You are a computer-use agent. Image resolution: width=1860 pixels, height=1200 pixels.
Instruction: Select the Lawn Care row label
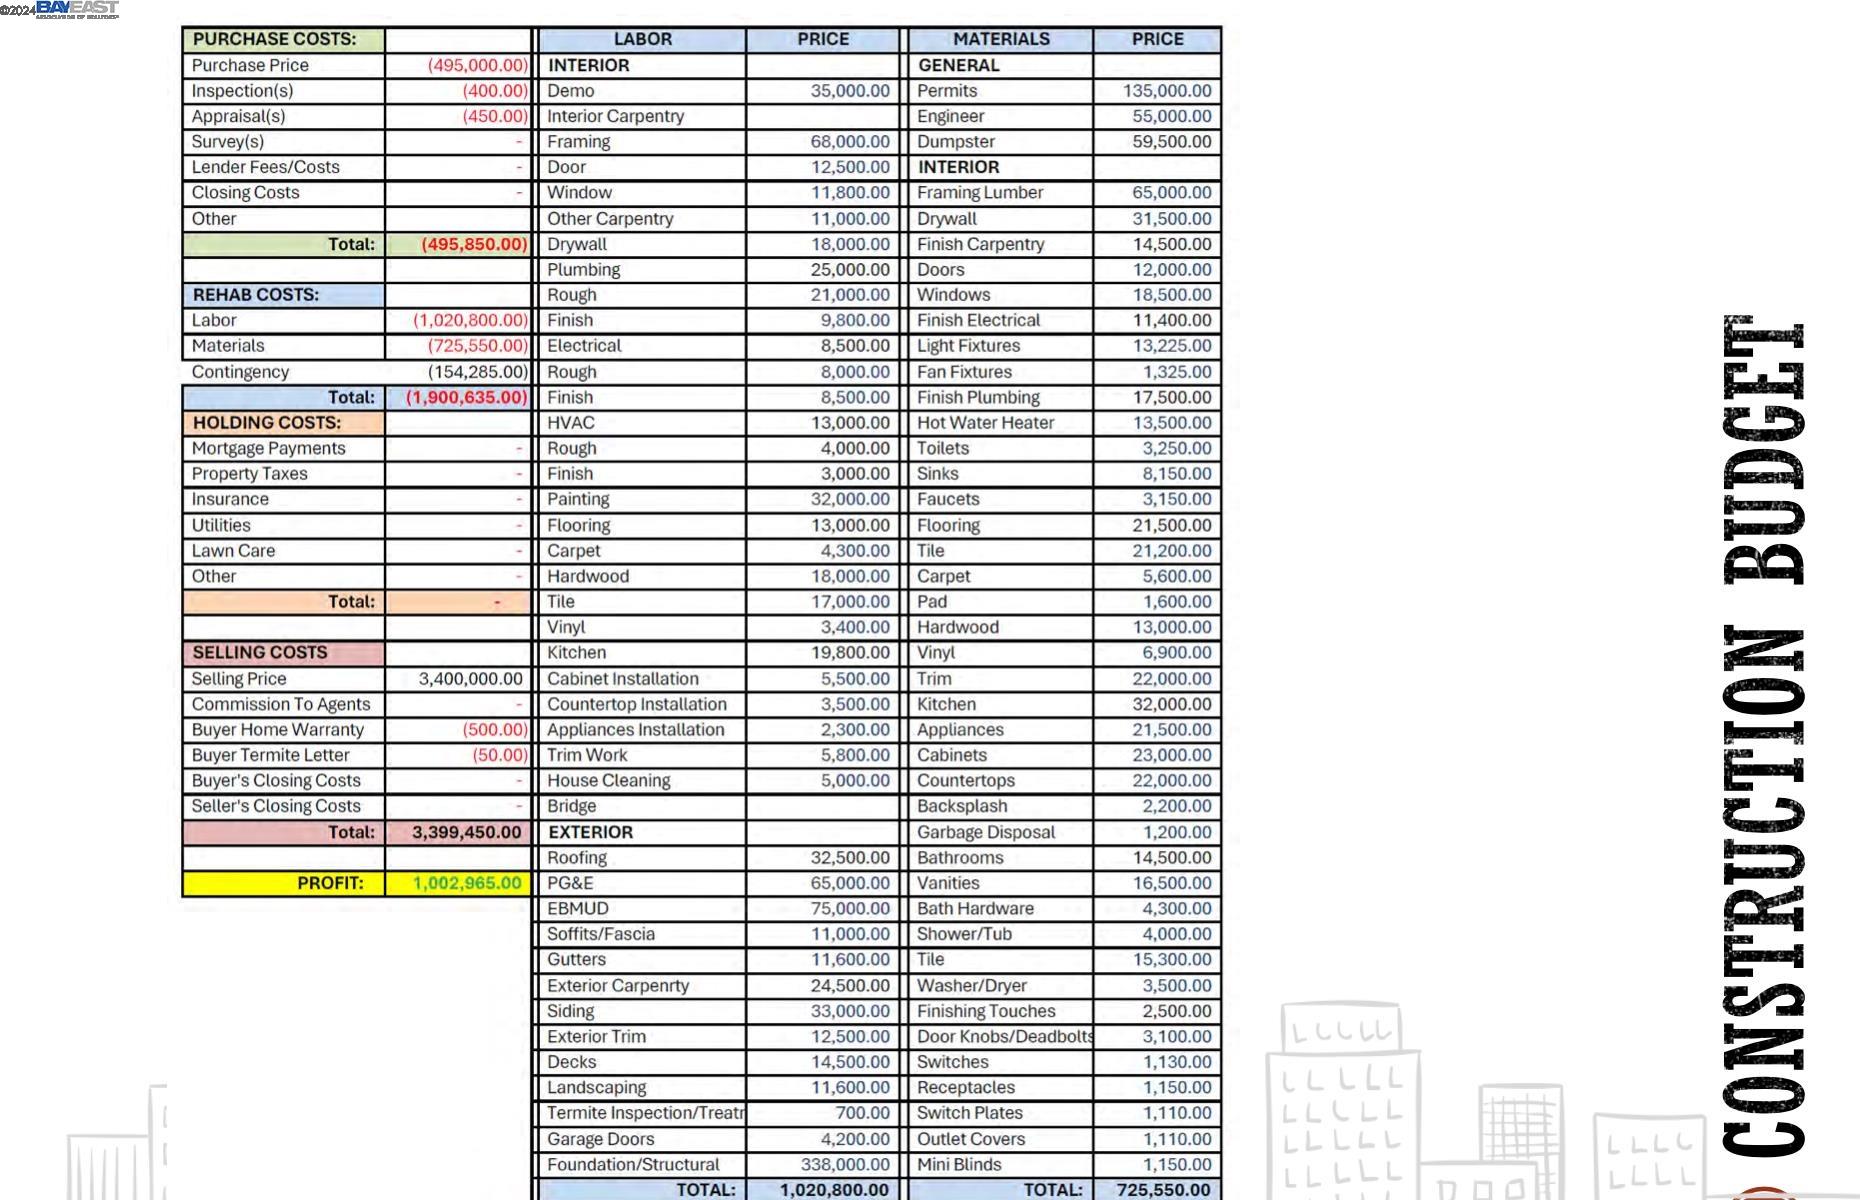[x=233, y=551]
